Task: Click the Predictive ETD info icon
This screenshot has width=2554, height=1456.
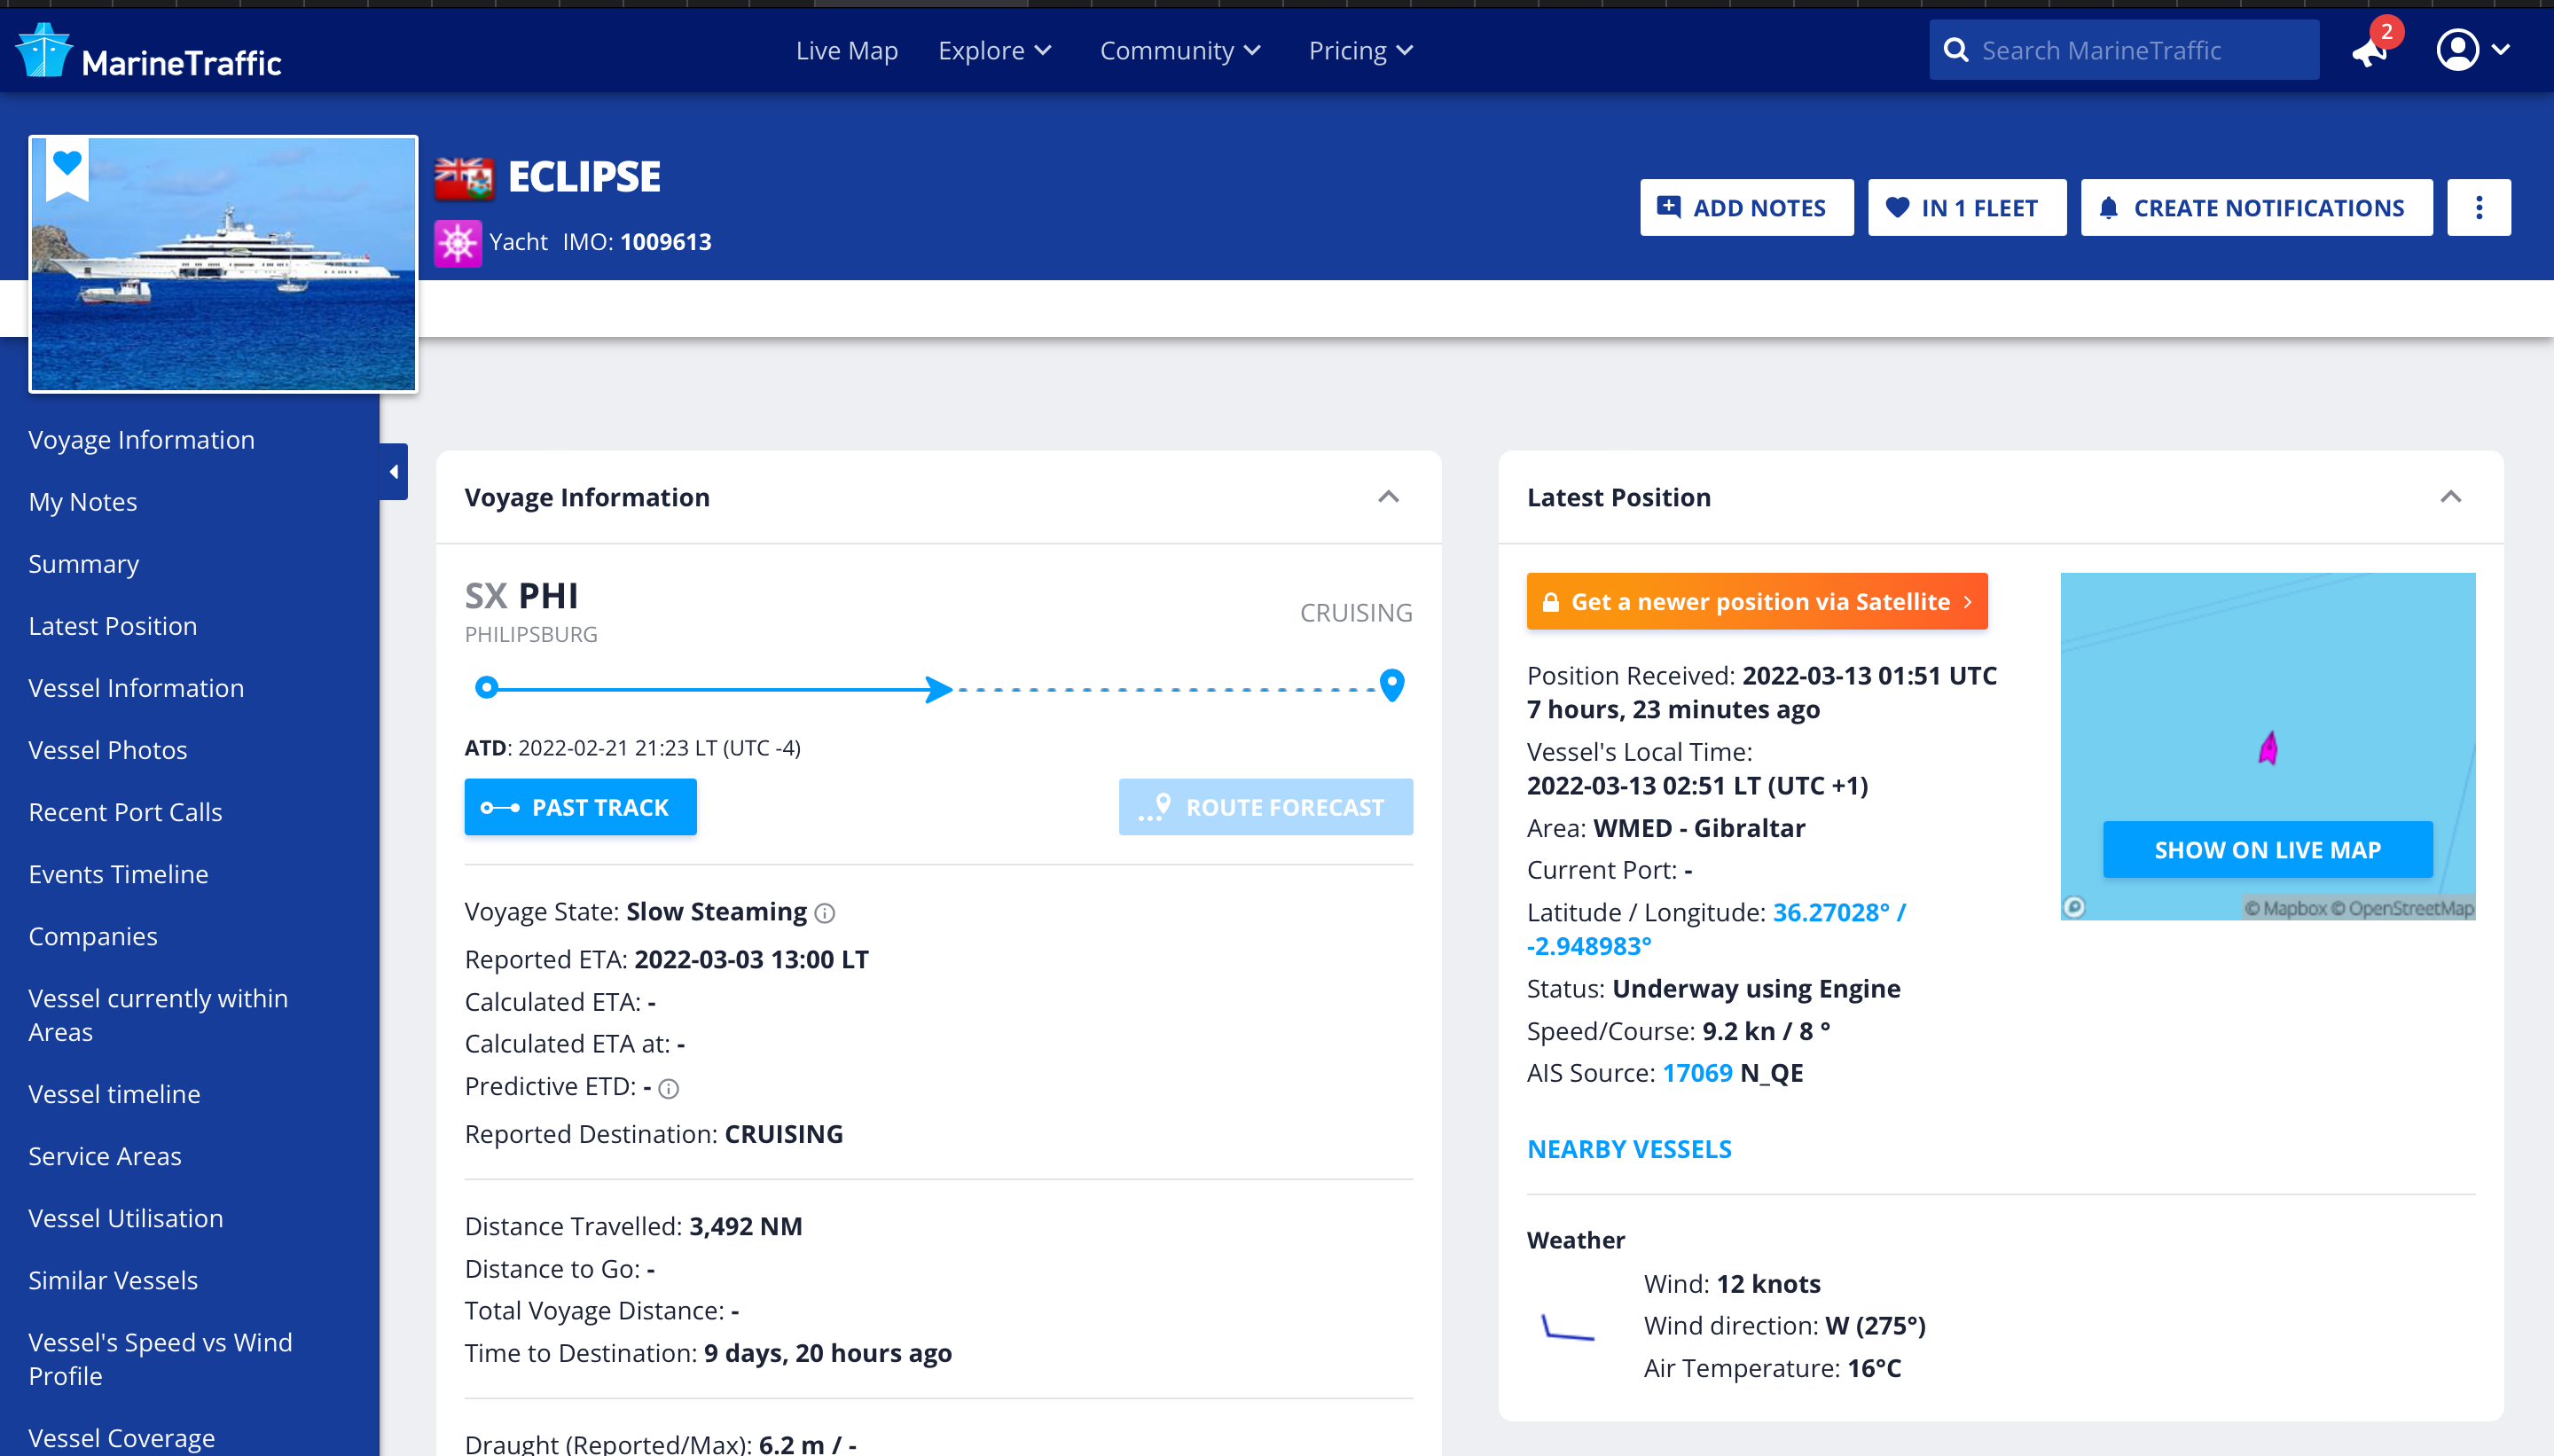Action: point(669,1089)
